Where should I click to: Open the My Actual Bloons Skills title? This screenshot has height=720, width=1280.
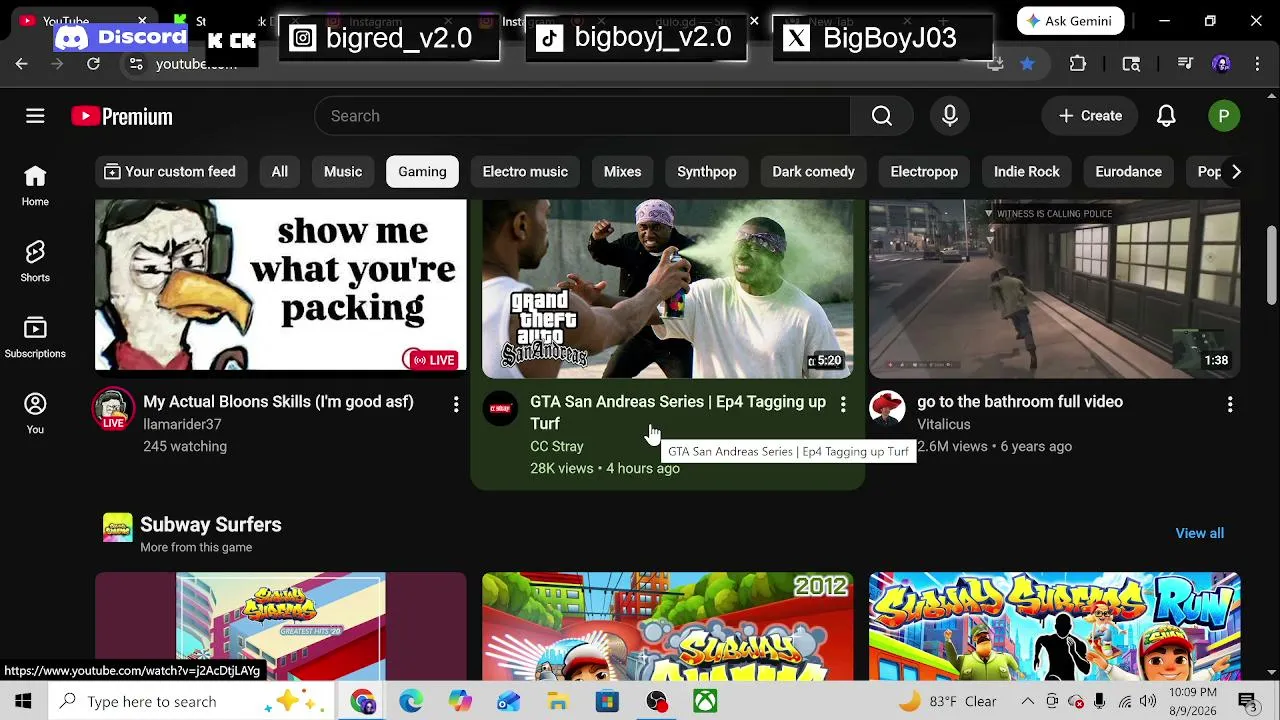(278, 402)
